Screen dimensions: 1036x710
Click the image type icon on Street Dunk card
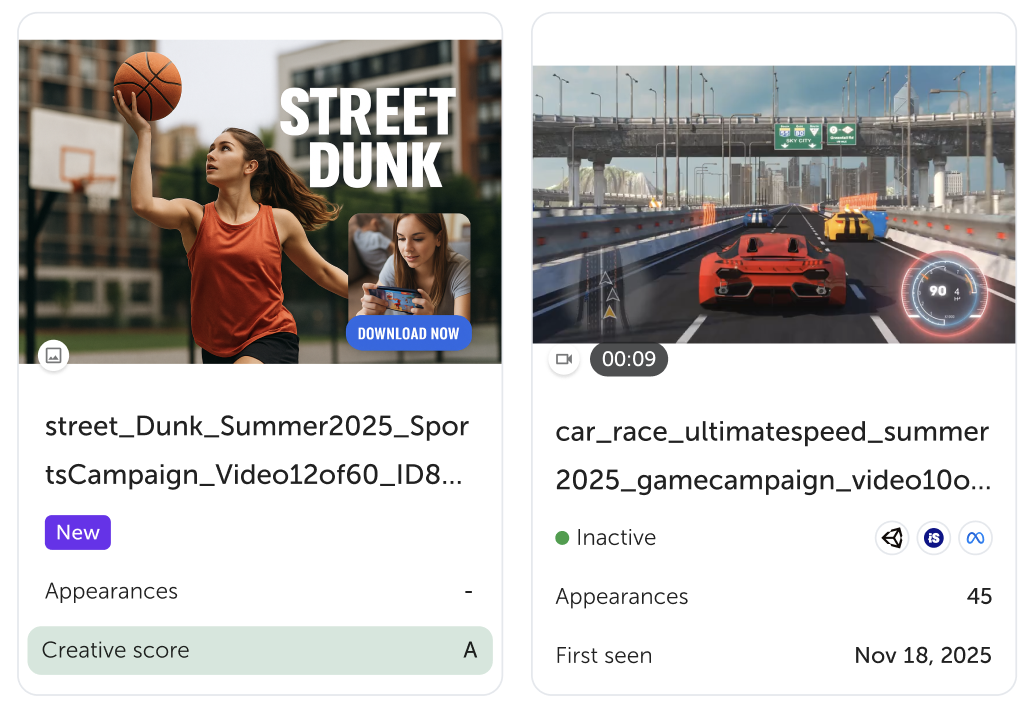pos(54,355)
